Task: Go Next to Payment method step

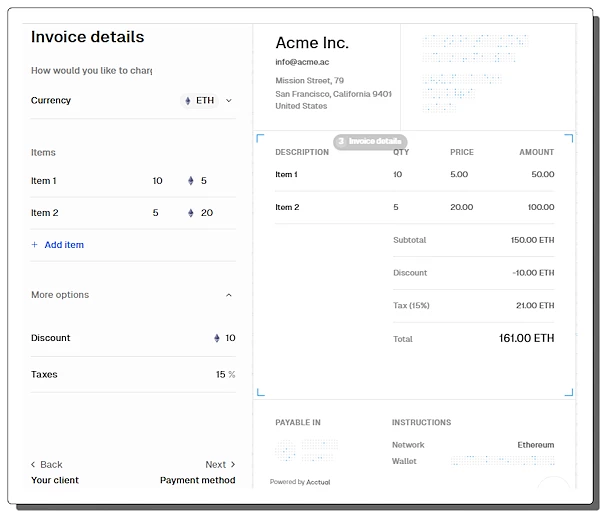Action: point(215,465)
